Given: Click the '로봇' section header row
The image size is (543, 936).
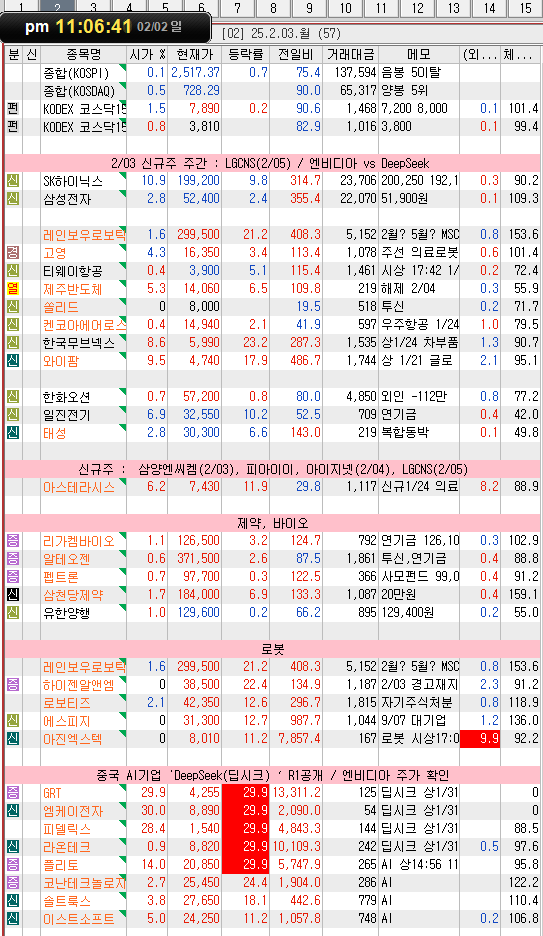Looking at the screenshot, I should coord(273,649).
